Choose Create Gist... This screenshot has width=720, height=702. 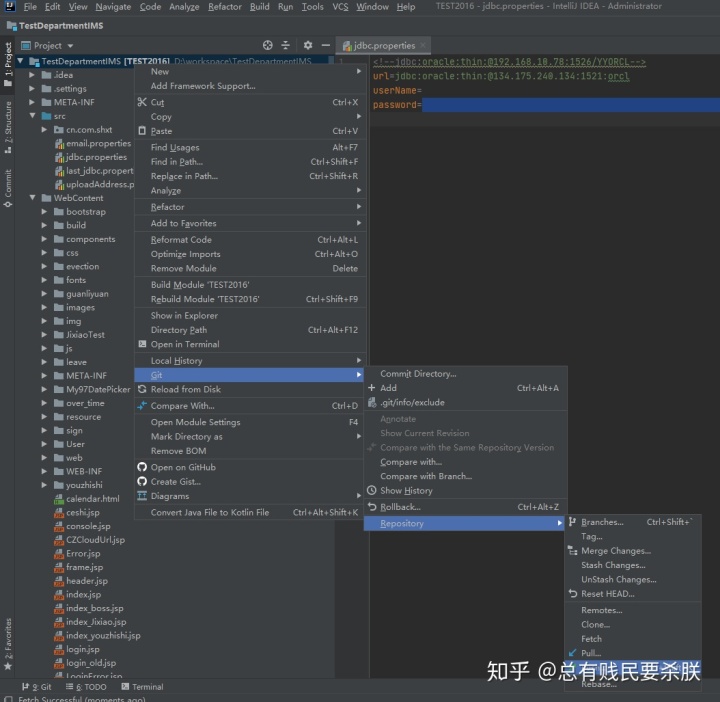click(x=250, y=481)
